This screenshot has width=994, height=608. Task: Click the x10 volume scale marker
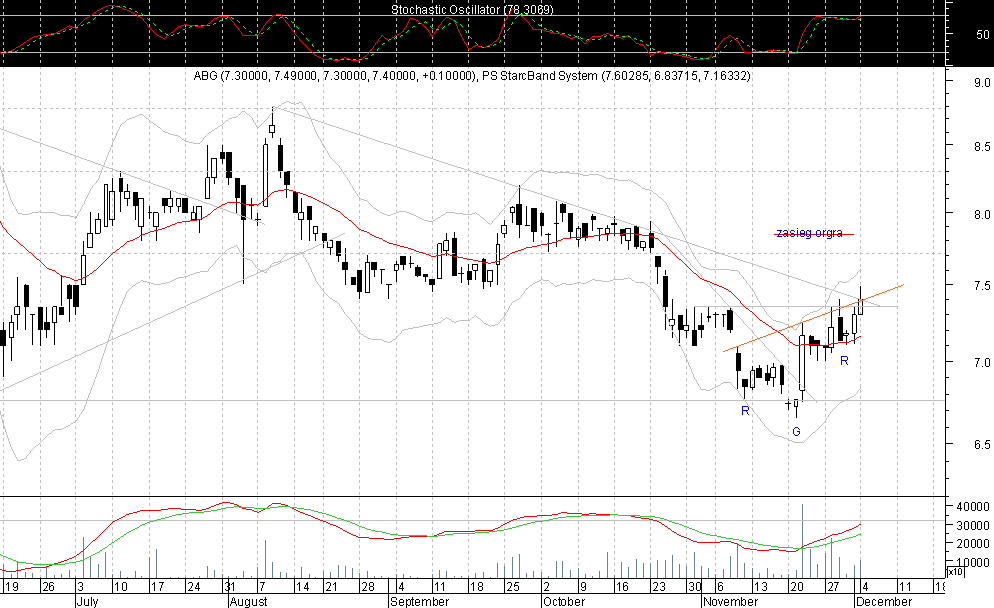[955, 572]
